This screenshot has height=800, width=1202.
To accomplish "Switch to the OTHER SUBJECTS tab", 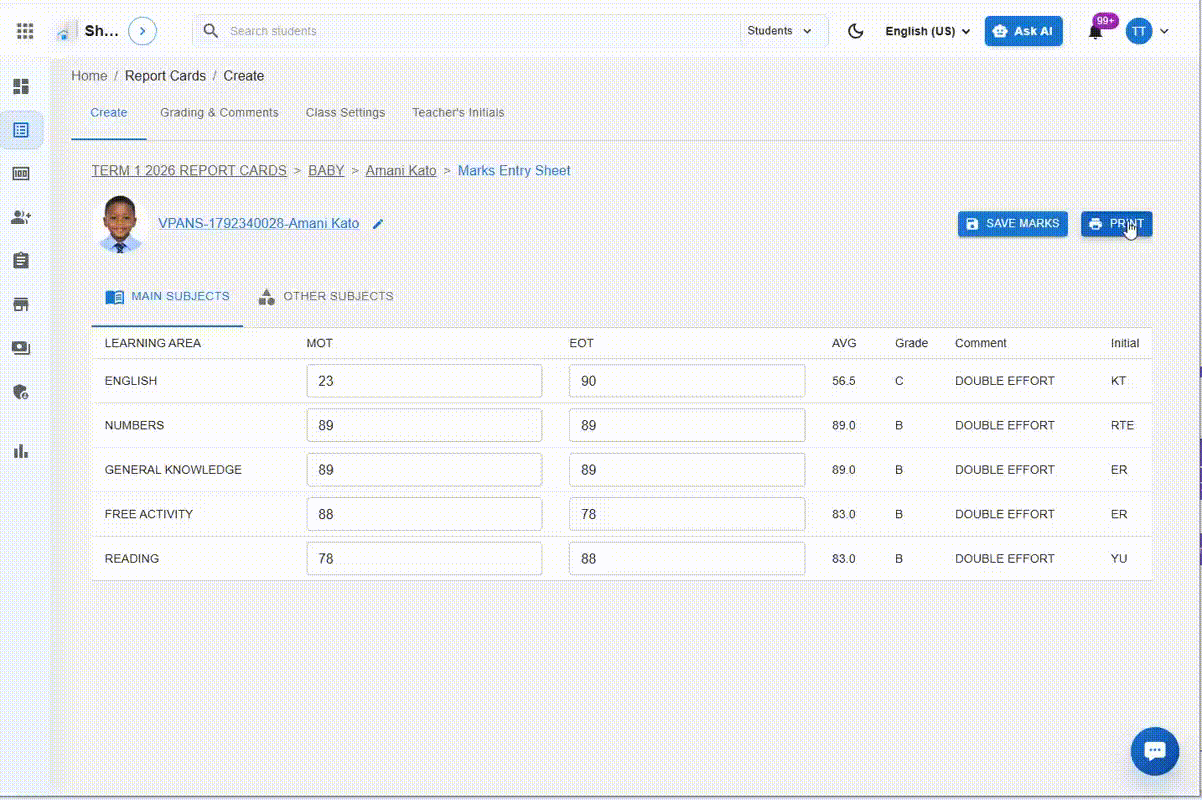I will 326,297.
